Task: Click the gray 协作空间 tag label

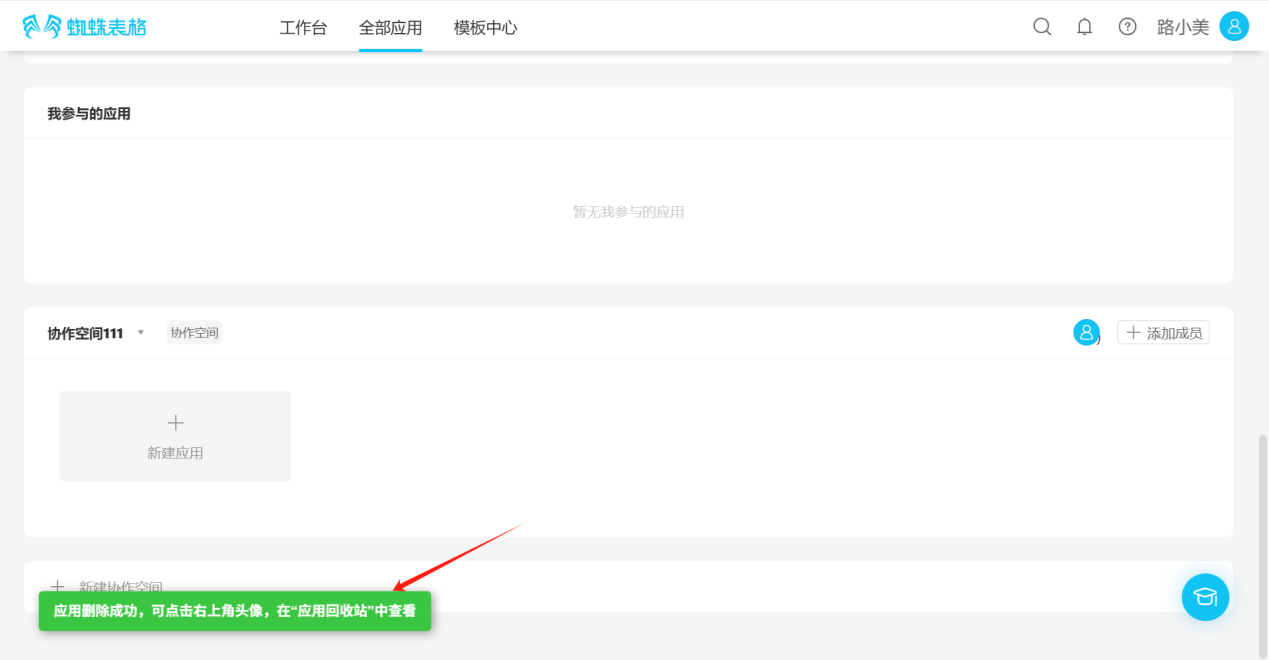Action: 194,333
